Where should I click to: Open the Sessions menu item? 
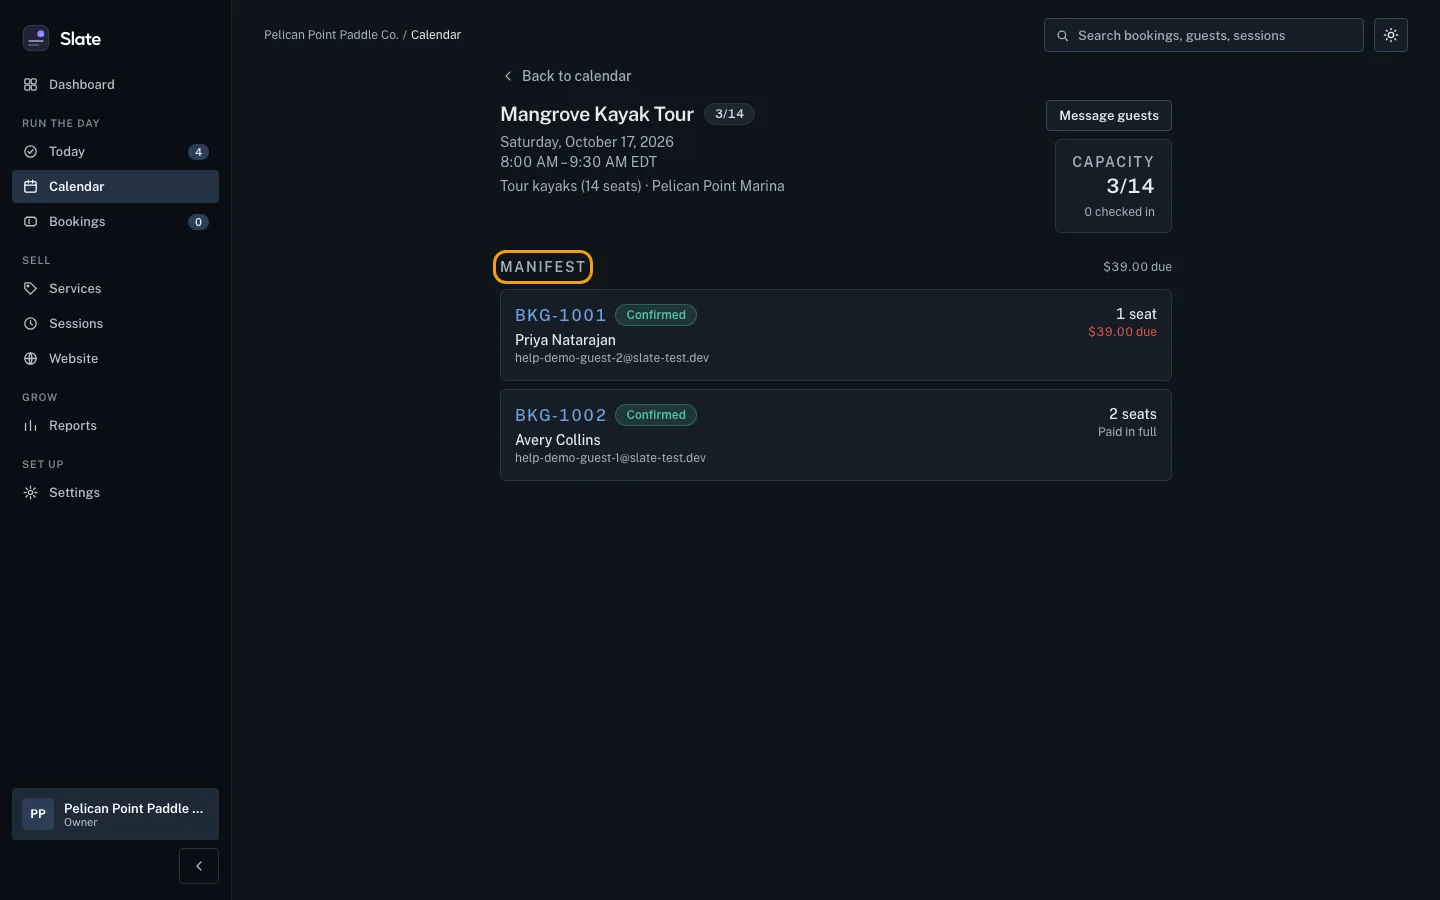pos(115,324)
